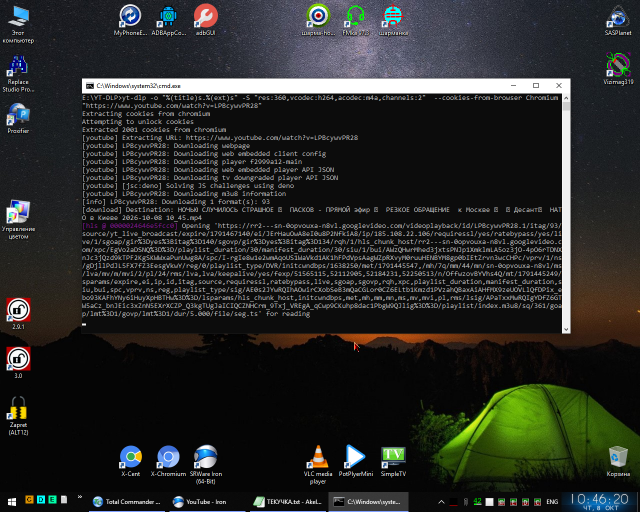
Task: Open drive E quick launch icon
Action: tap(53, 499)
